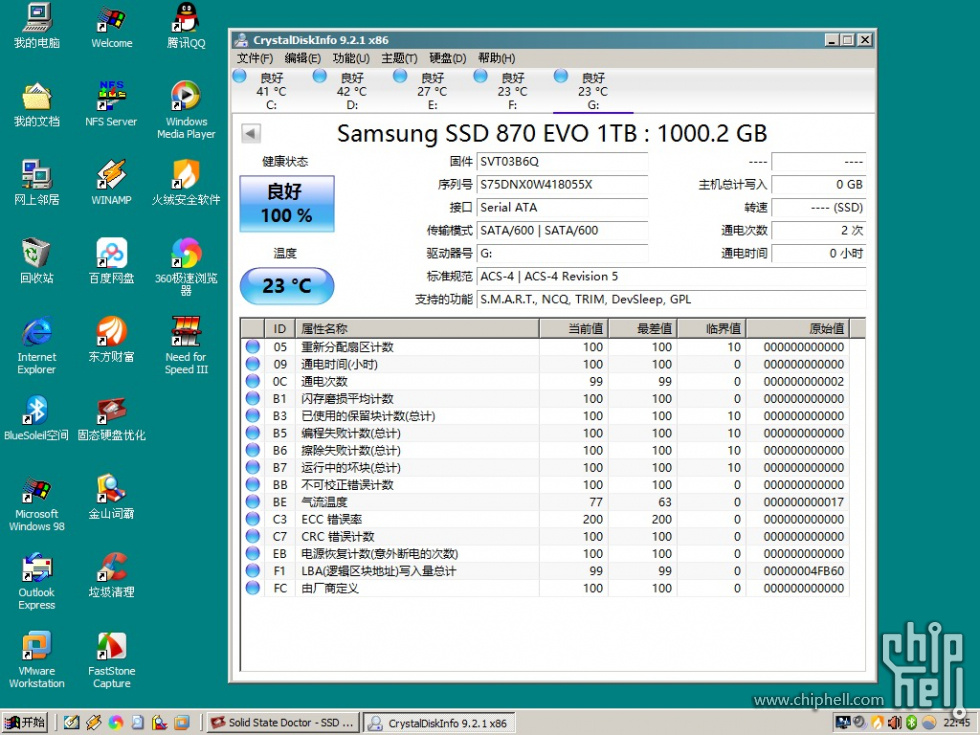Click the 良好 100 % health status button
Image resolution: width=980 pixels, height=735 pixels.
pos(287,204)
